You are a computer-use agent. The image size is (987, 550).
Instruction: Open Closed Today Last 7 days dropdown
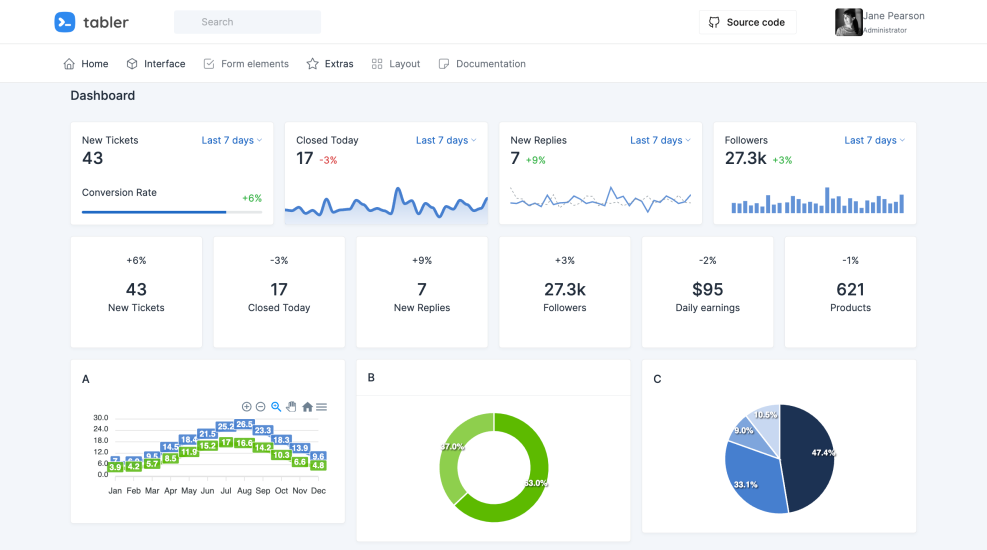(446, 141)
